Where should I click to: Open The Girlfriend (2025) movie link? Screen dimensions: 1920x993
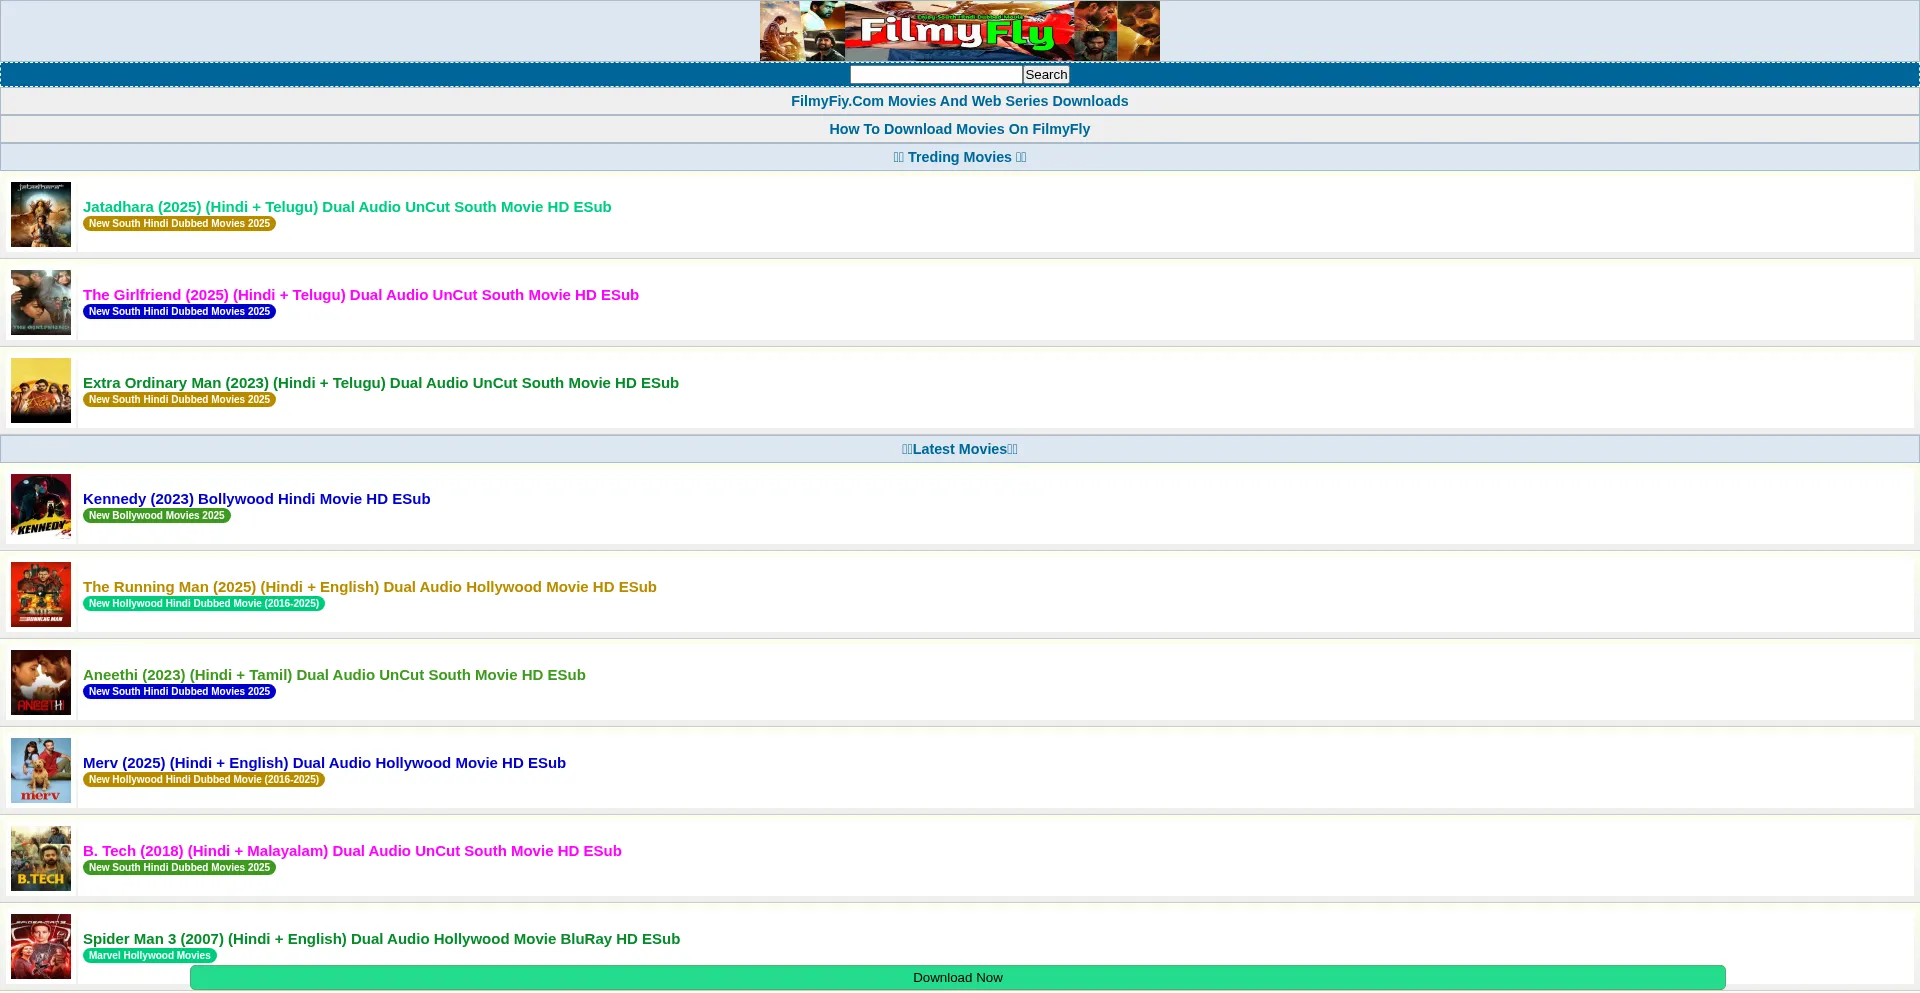(x=361, y=295)
